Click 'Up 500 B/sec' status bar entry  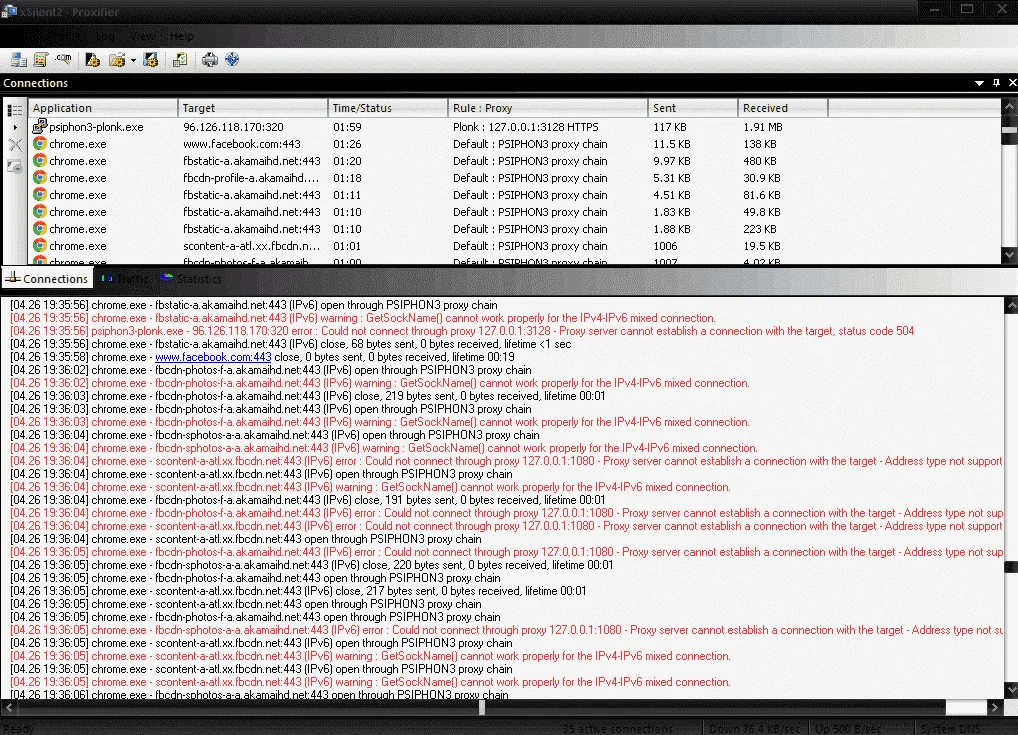848,729
